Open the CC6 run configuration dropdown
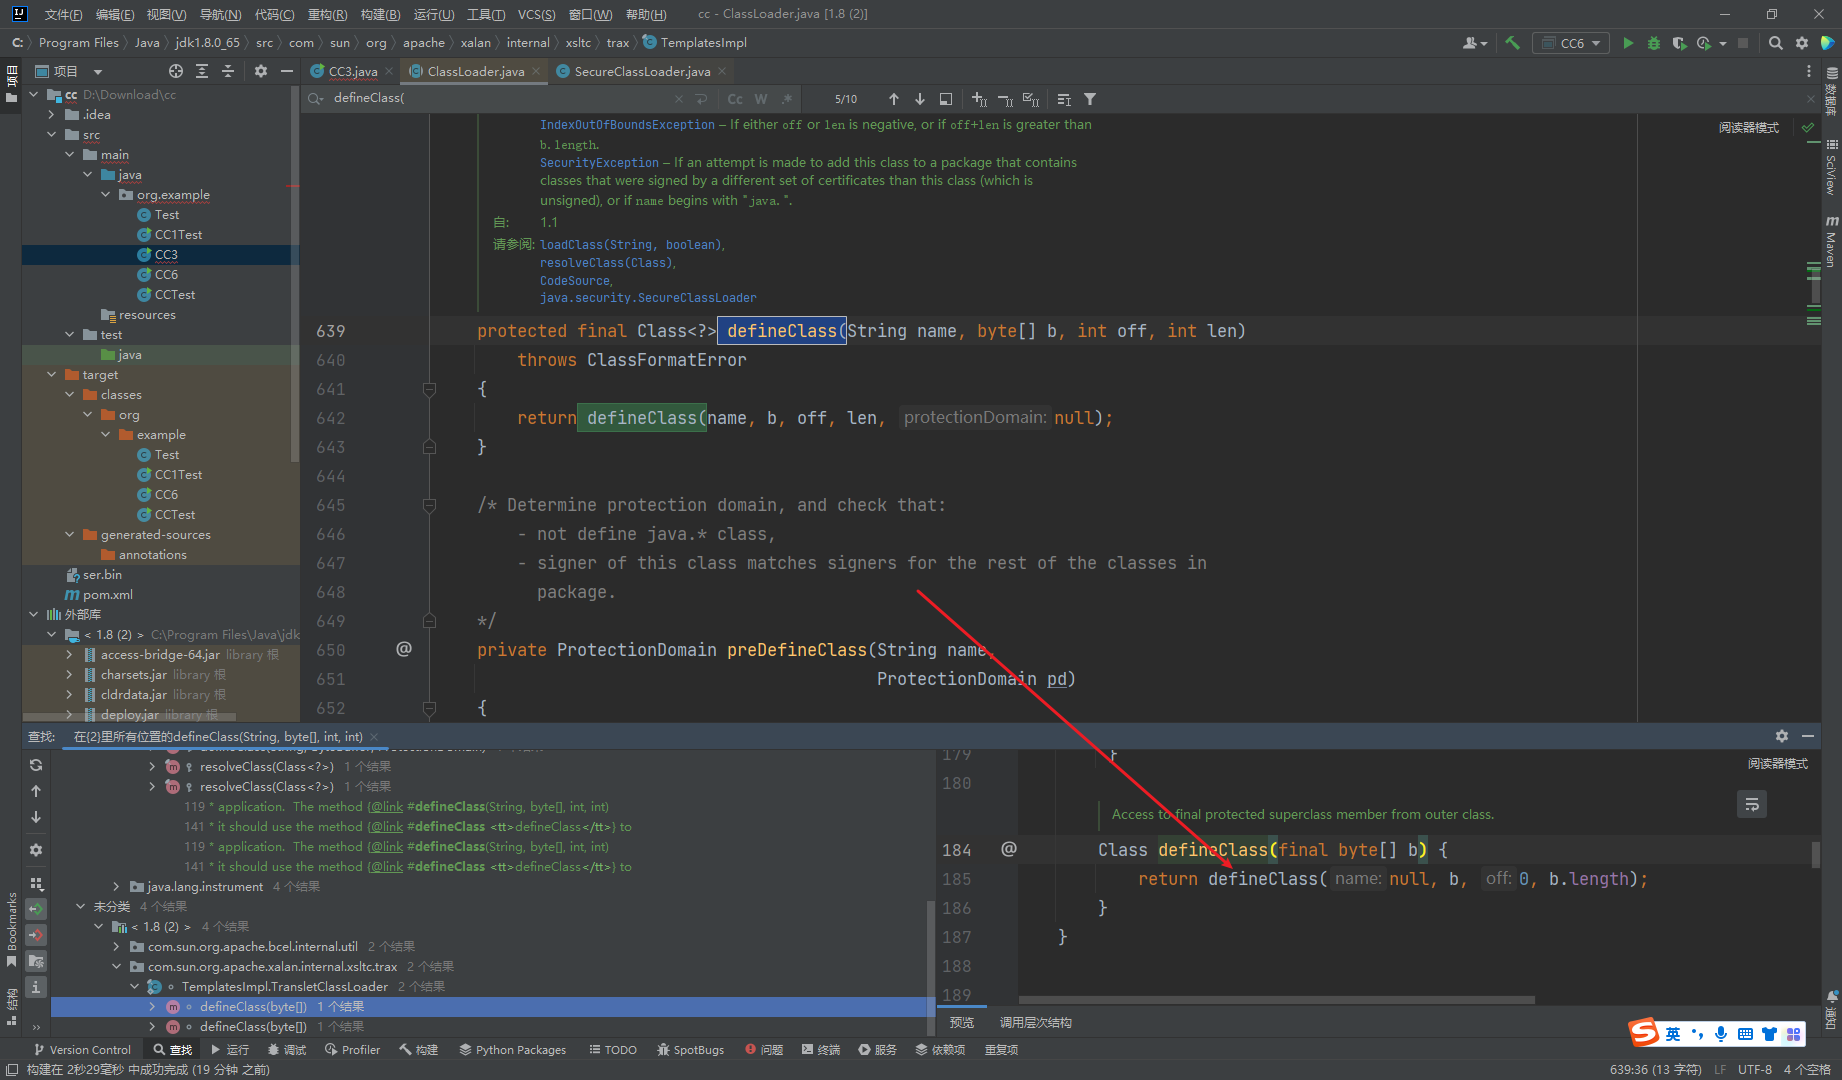This screenshot has height=1080, width=1842. (x=1572, y=43)
